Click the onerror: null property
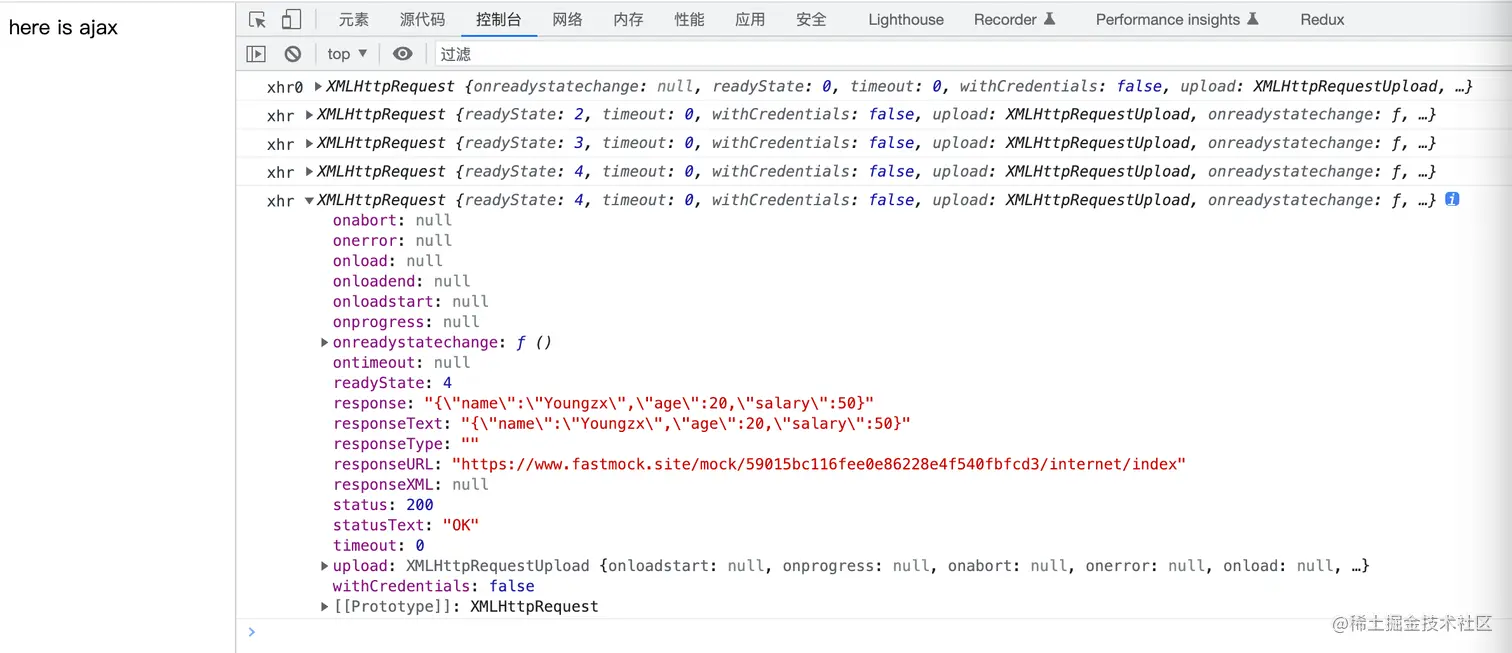This screenshot has height=653, width=1512. point(392,240)
